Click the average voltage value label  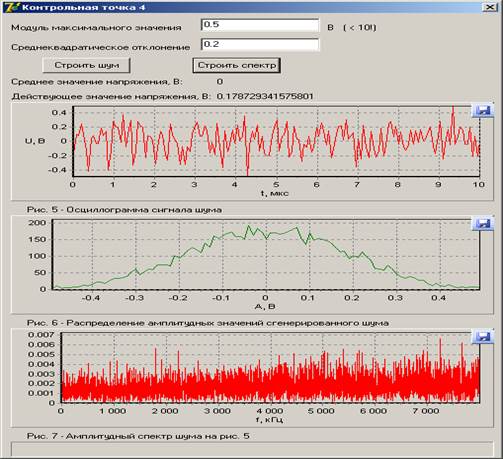coord(97,82)
